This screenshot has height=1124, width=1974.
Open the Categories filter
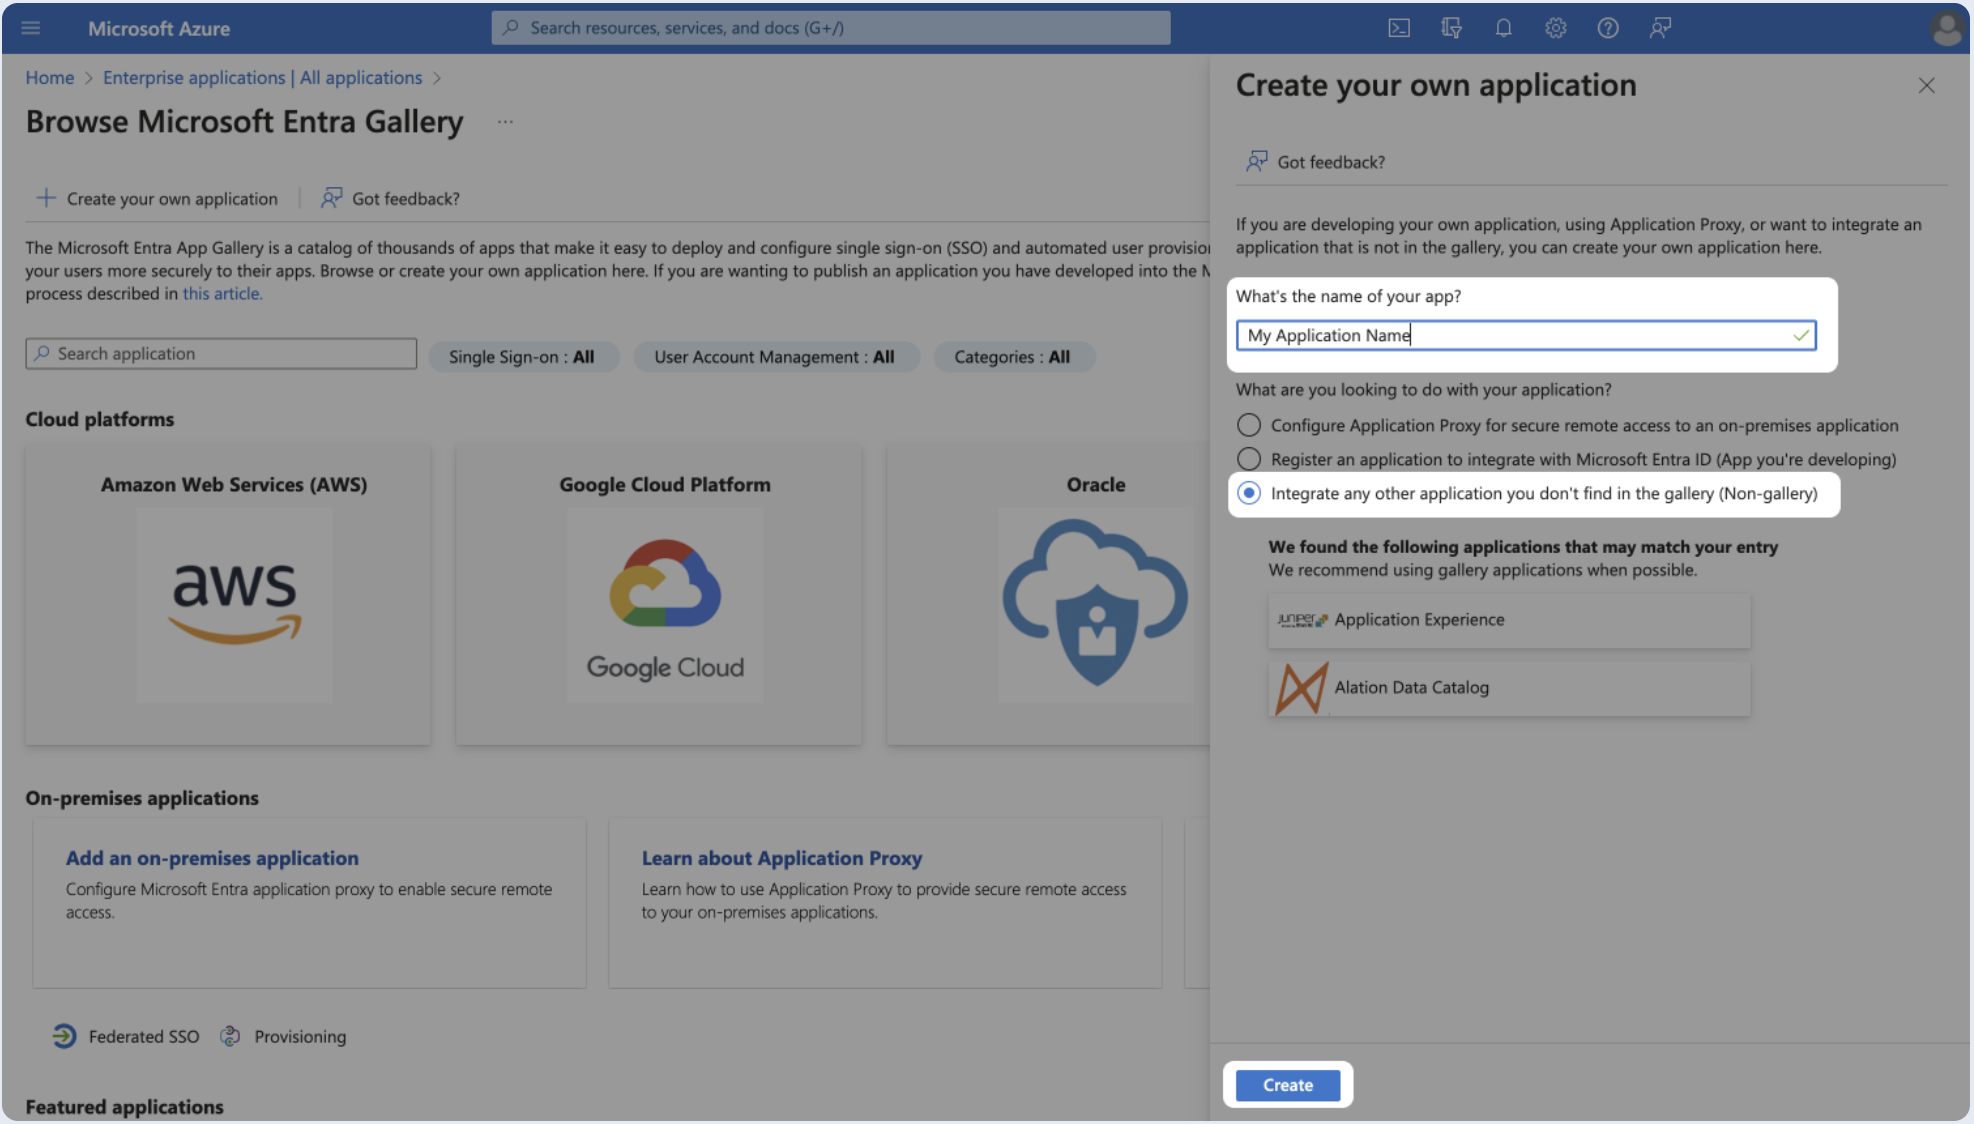pos(1012,357)
